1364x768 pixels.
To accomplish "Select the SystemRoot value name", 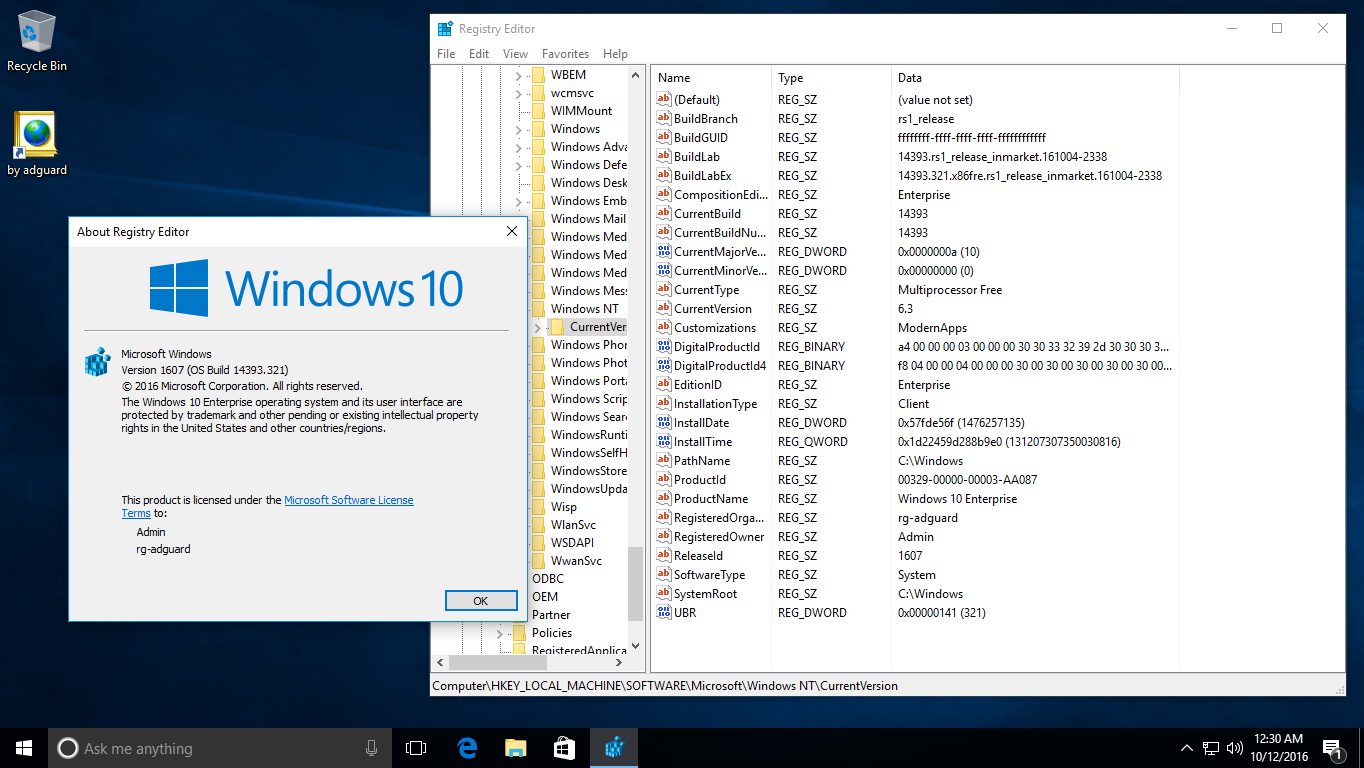I will [705, 593].
